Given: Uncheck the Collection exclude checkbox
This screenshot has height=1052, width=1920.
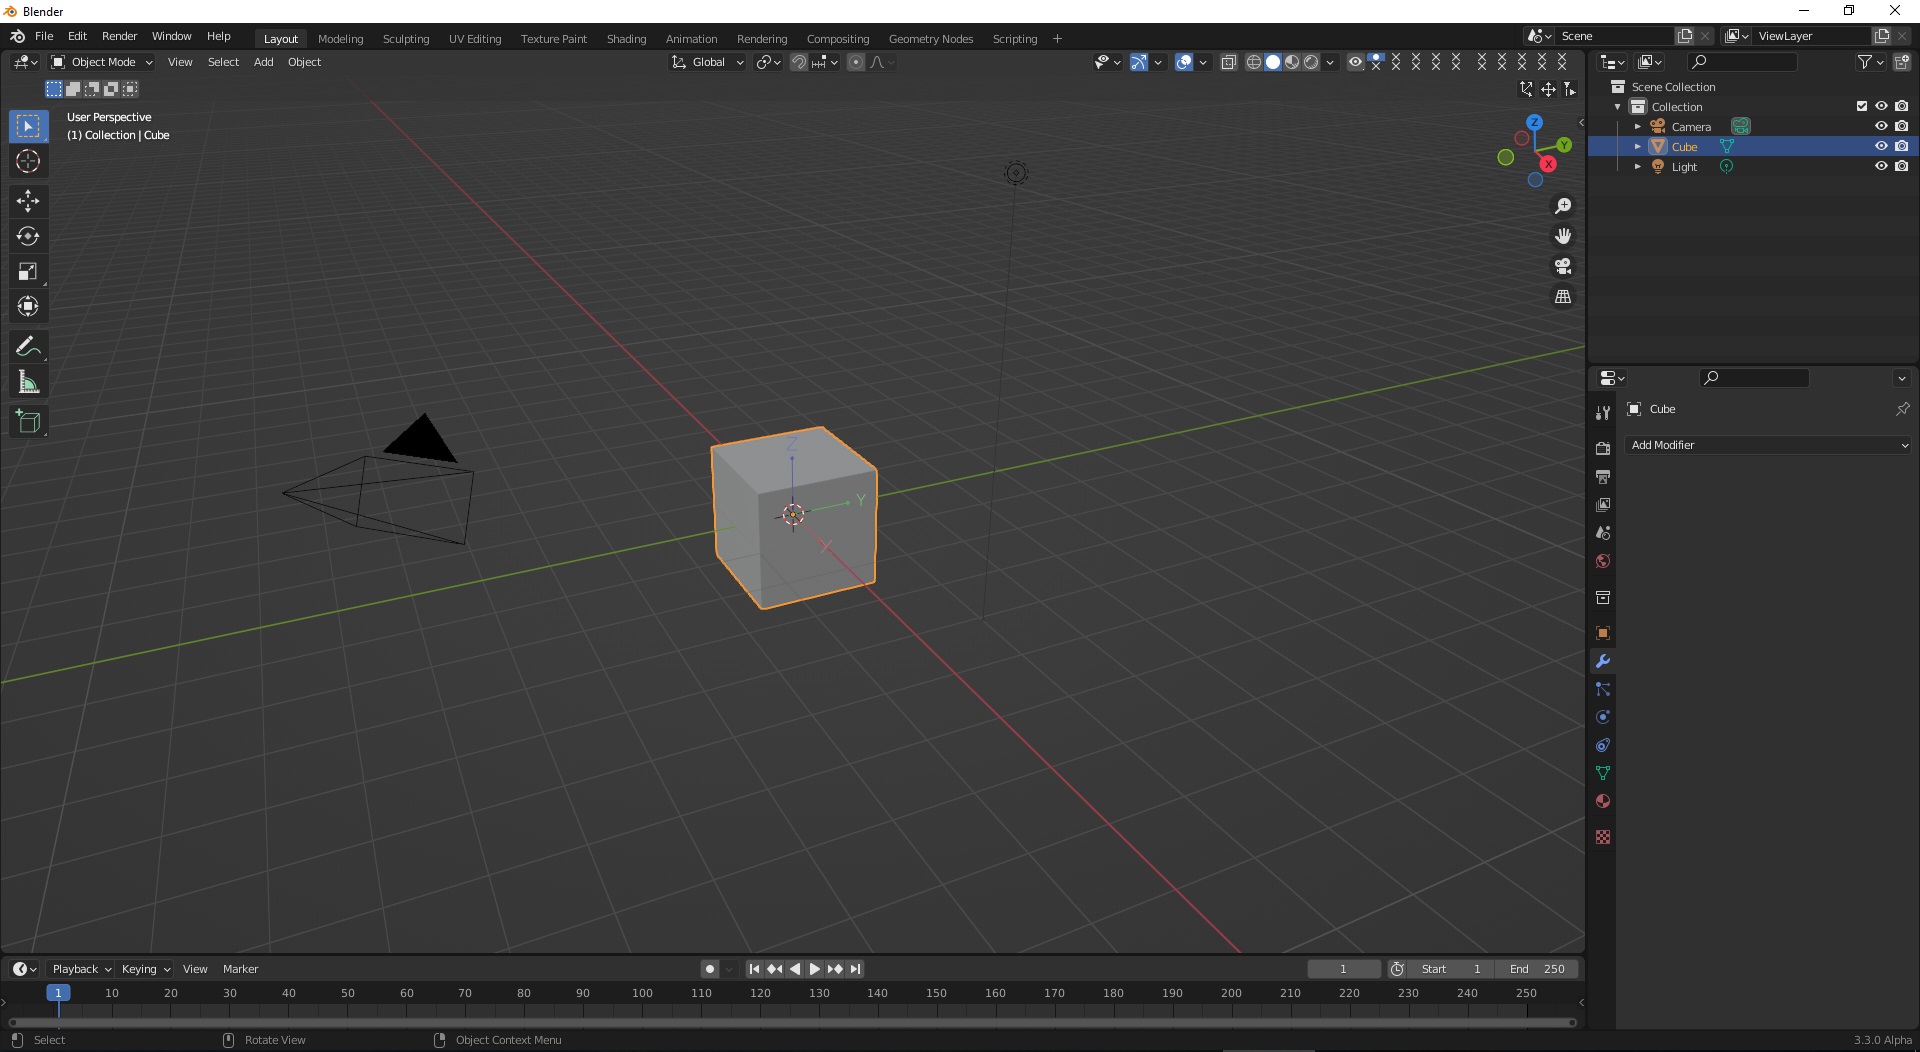Looking at the screenshot, I should 1862,106.
